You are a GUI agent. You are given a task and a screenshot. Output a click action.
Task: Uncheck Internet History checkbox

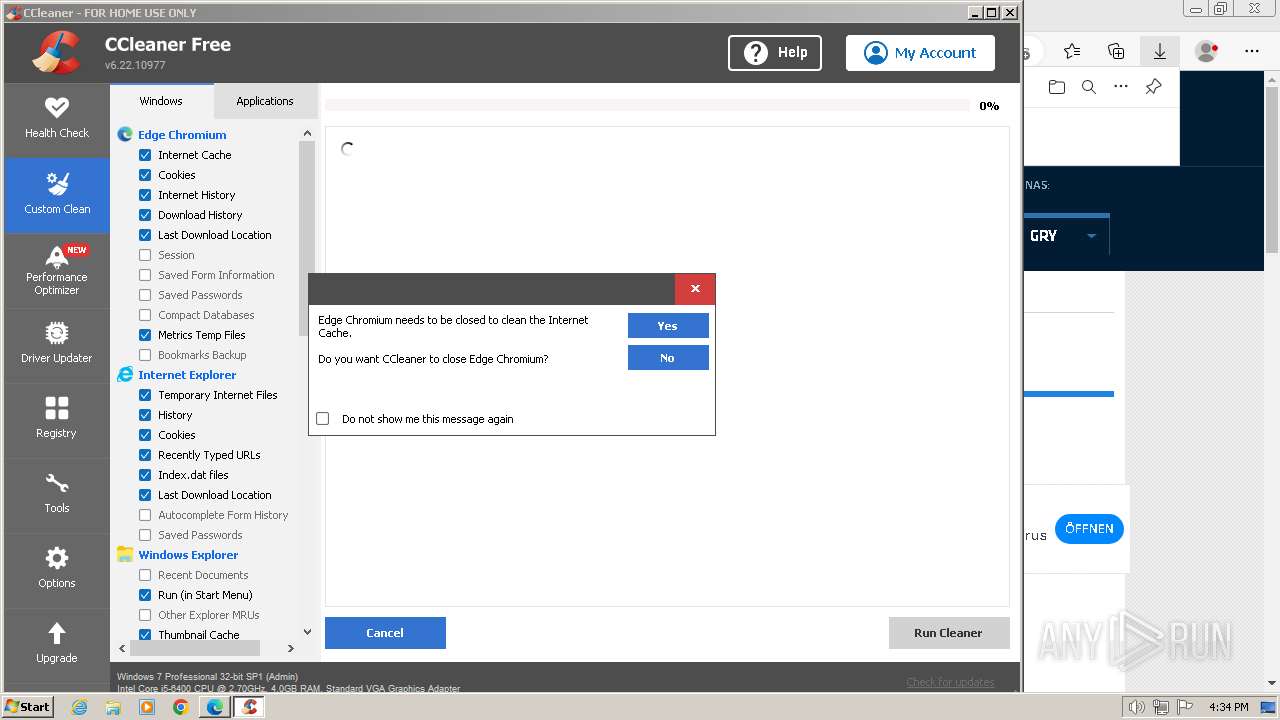pyautogui.click(x=145, y=195)
